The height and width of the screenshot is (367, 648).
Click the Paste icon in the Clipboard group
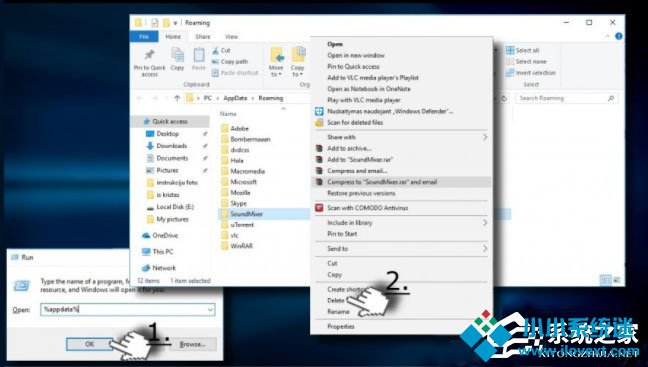[199, 55]
